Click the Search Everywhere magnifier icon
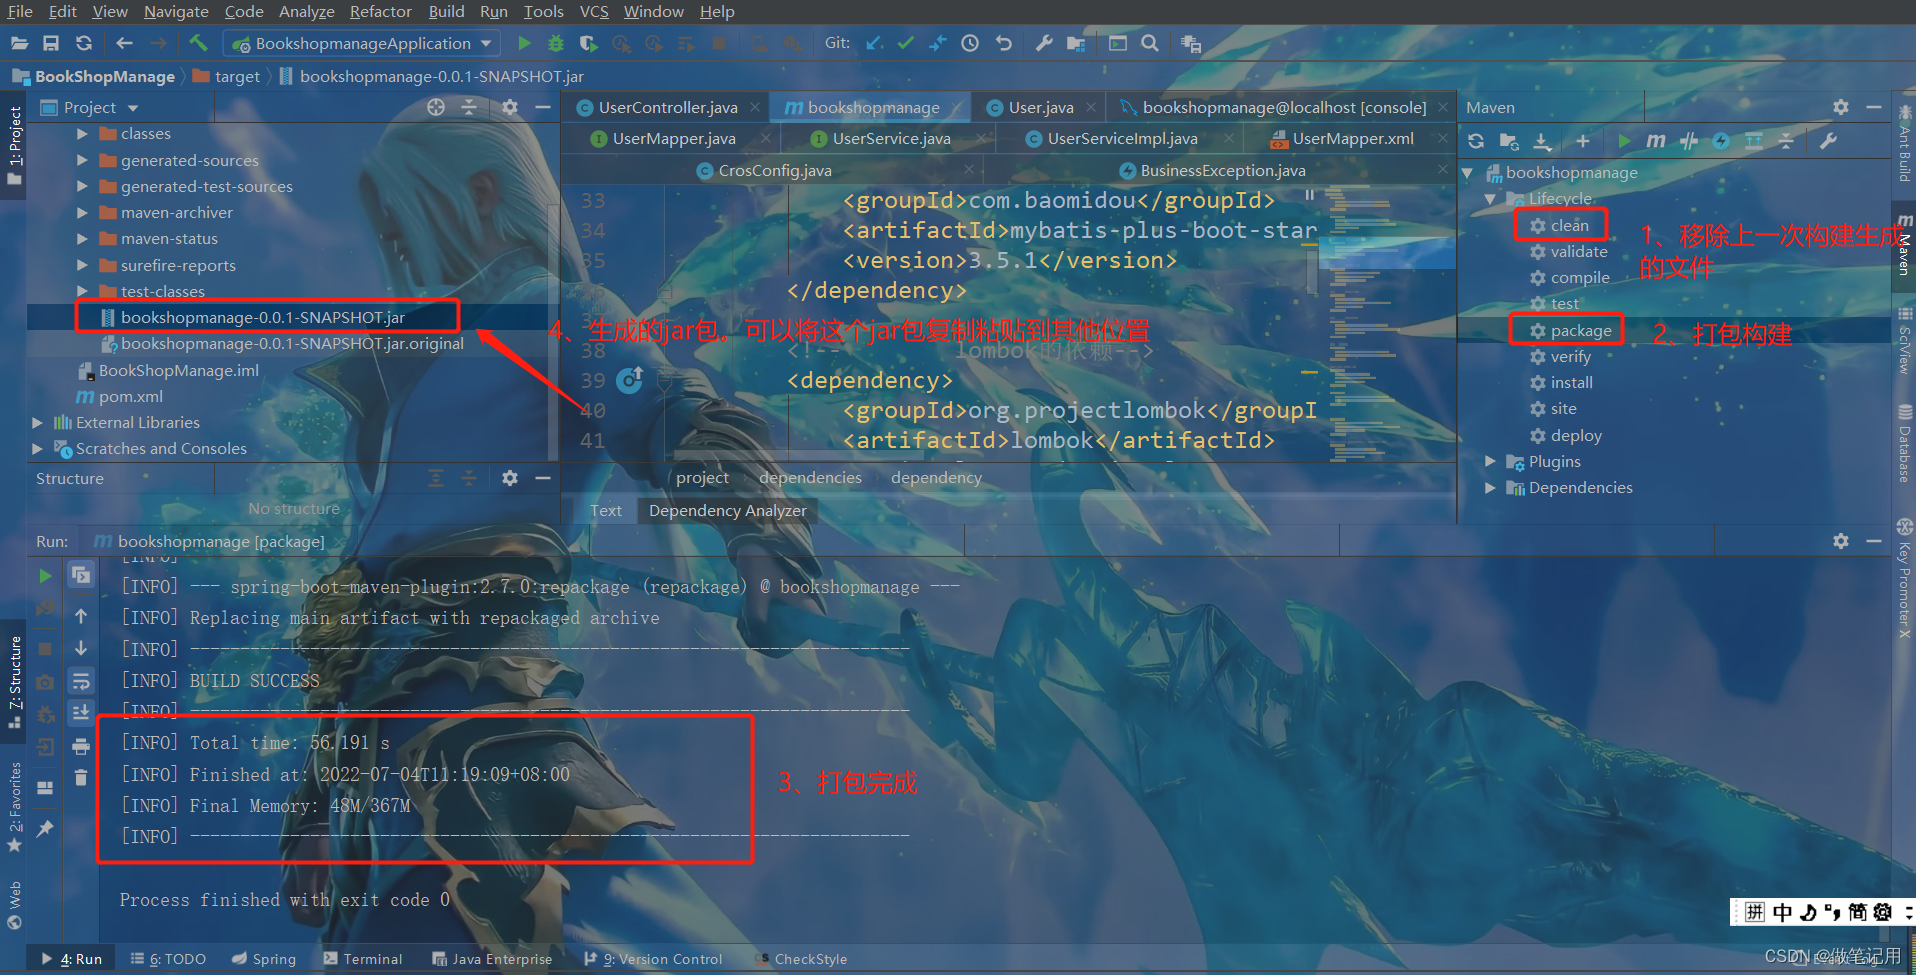 (1150, 43)
